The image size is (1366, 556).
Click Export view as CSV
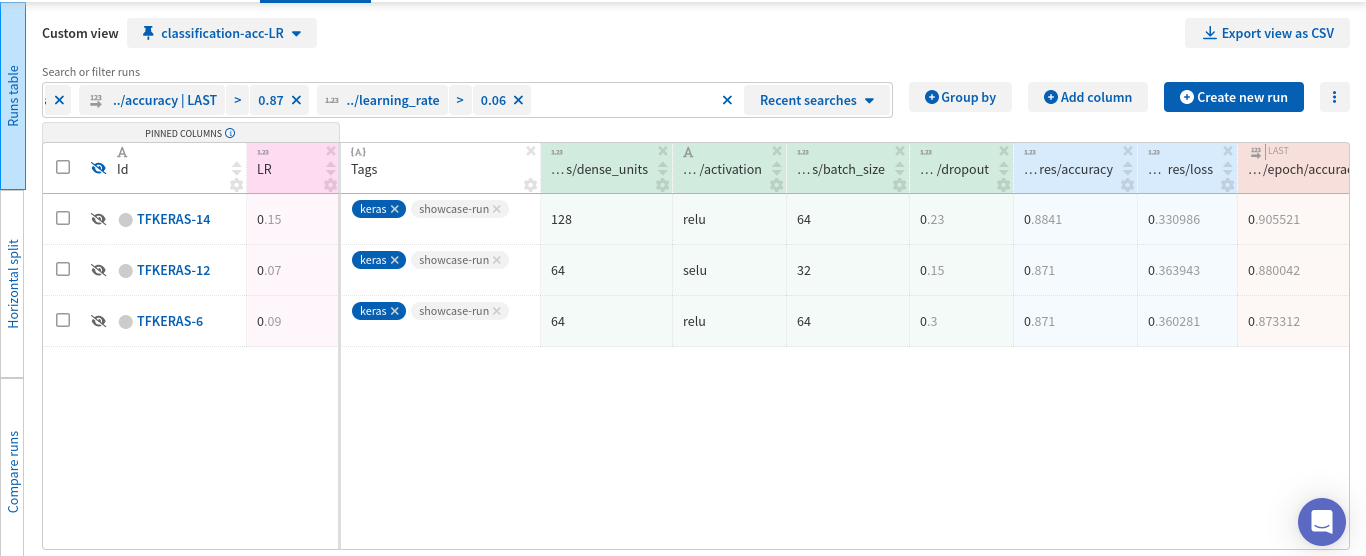1268,33
